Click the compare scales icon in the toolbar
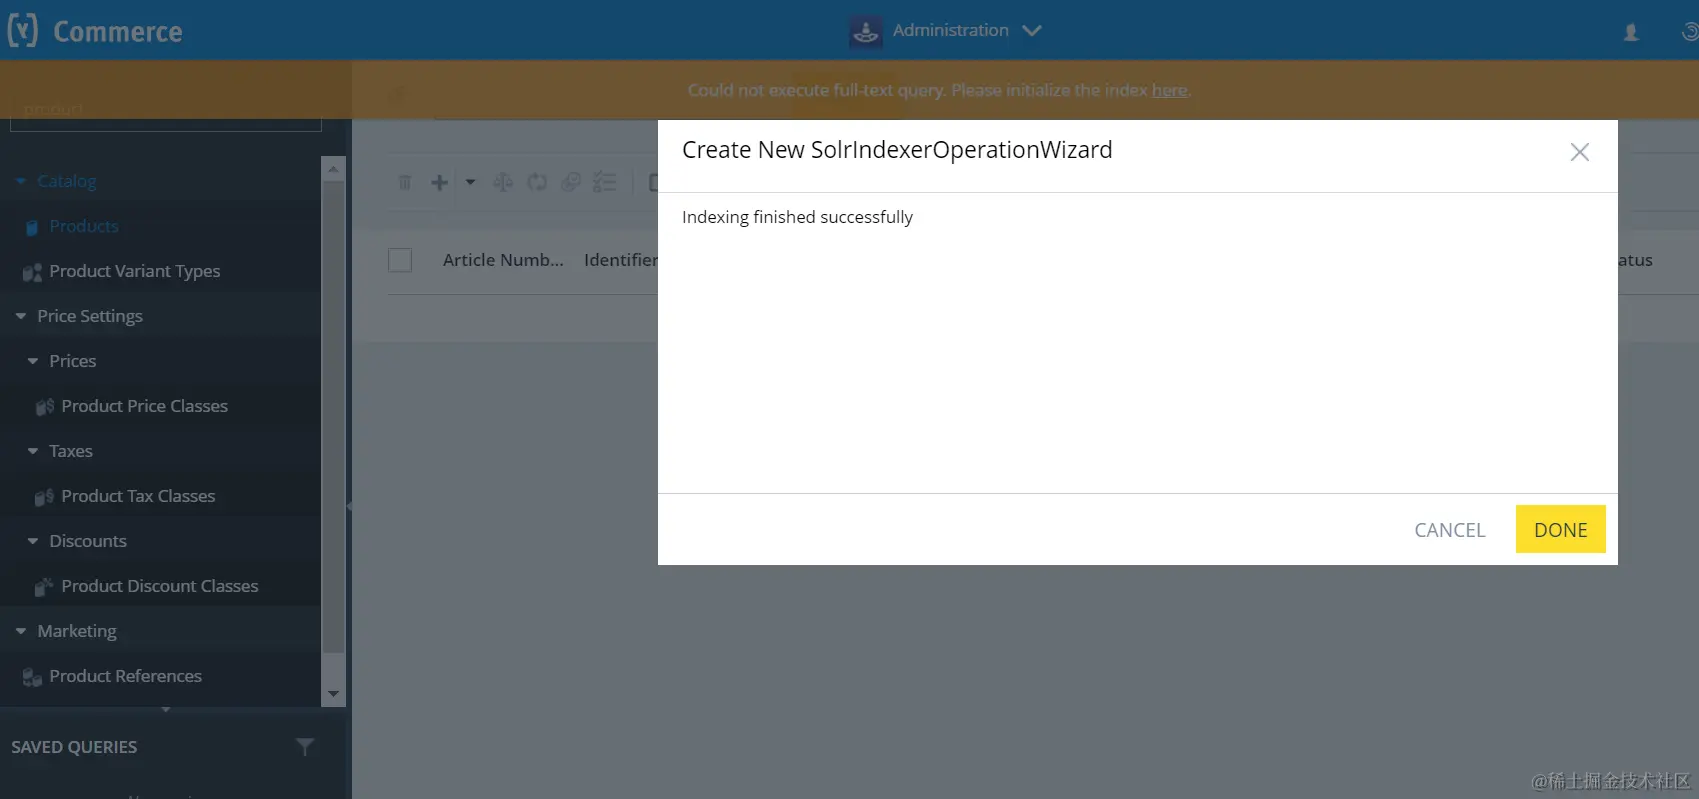The image size is (1699, 799). pos(503,182)
